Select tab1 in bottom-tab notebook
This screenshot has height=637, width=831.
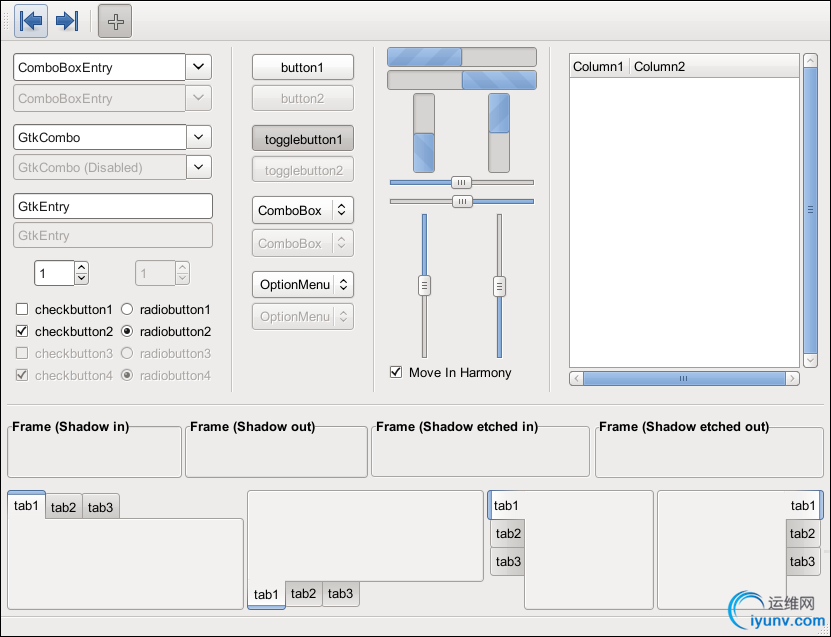click(x=266, y=595)
